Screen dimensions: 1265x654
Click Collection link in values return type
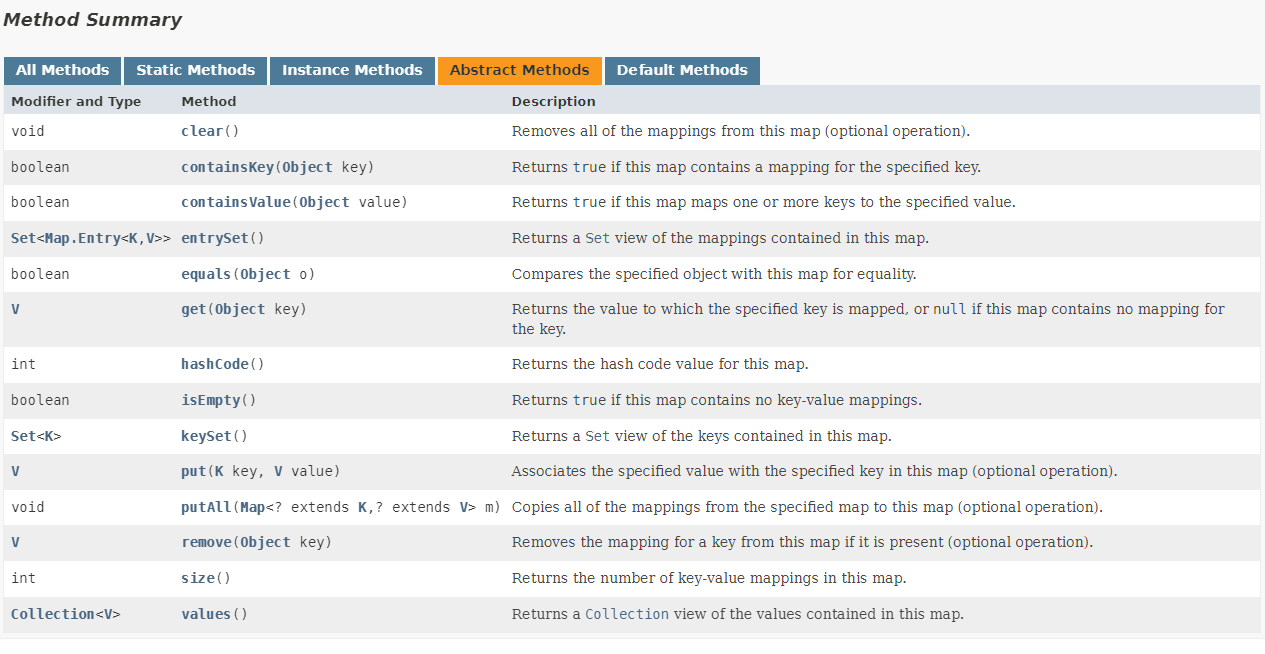53,614
